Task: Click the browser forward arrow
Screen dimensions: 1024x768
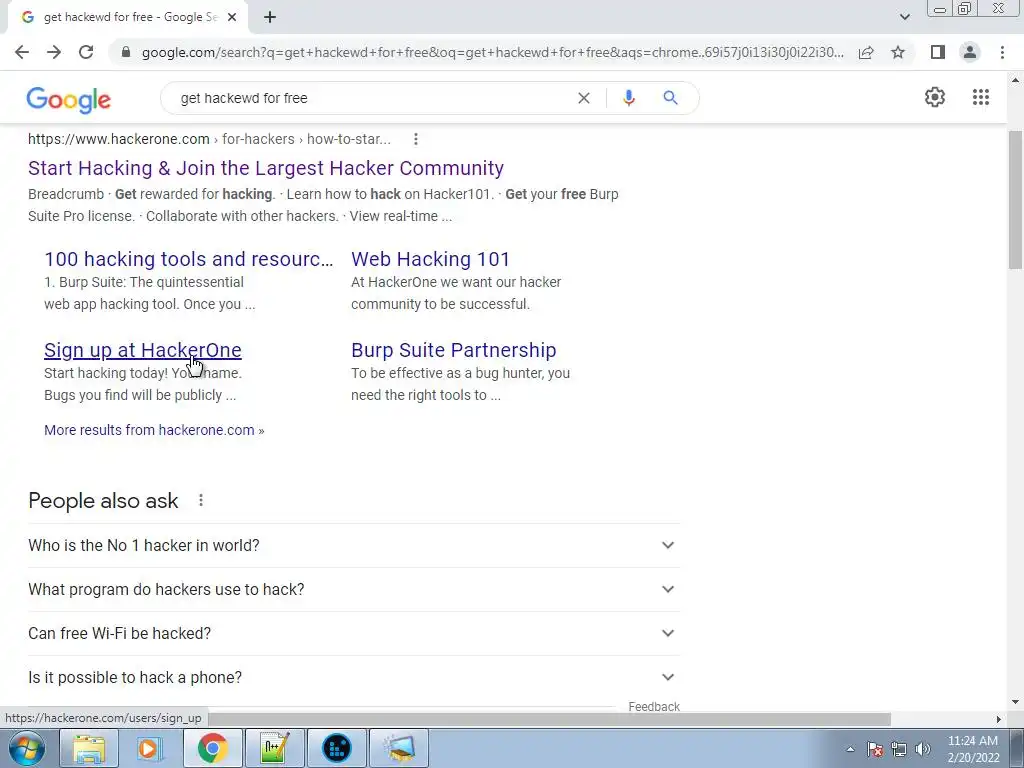Action: (54, 52)
